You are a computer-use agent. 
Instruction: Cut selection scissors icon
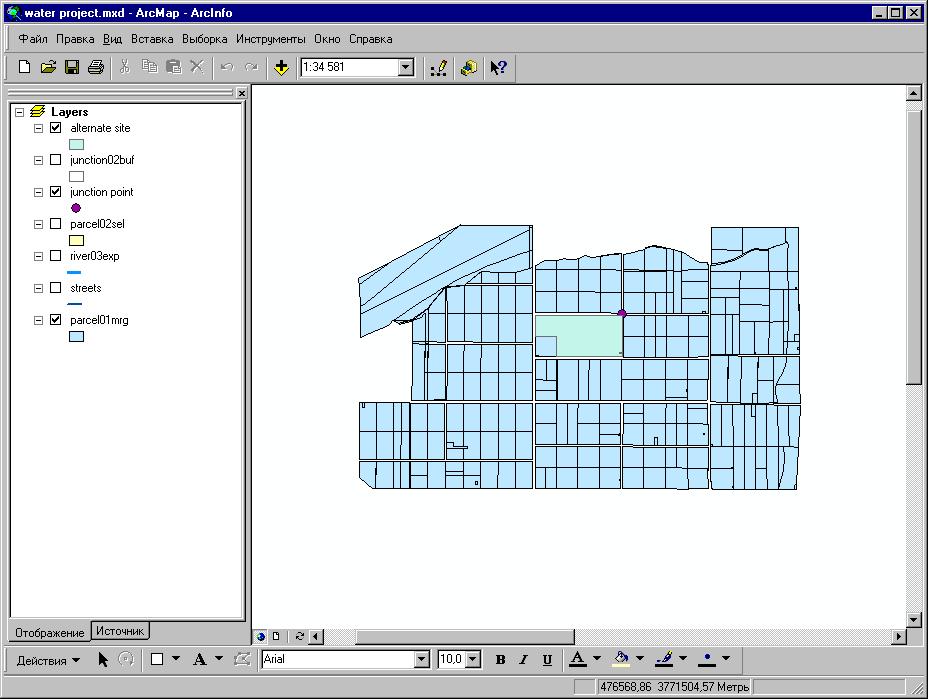(125, 67)
